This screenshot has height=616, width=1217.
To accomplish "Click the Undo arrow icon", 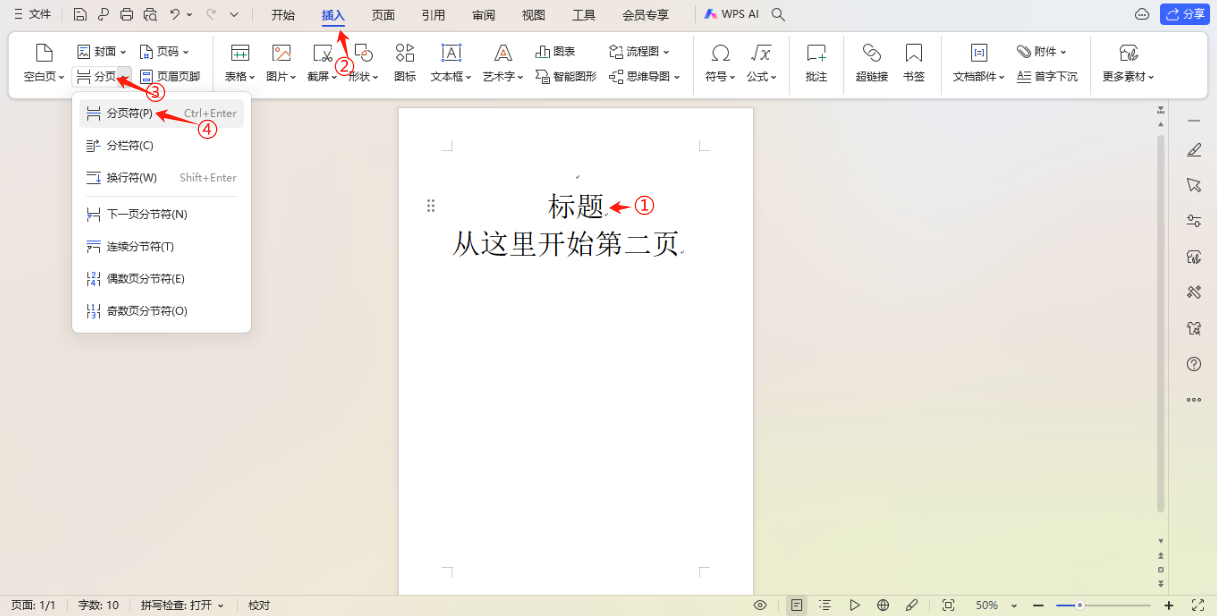I will 175,15.
